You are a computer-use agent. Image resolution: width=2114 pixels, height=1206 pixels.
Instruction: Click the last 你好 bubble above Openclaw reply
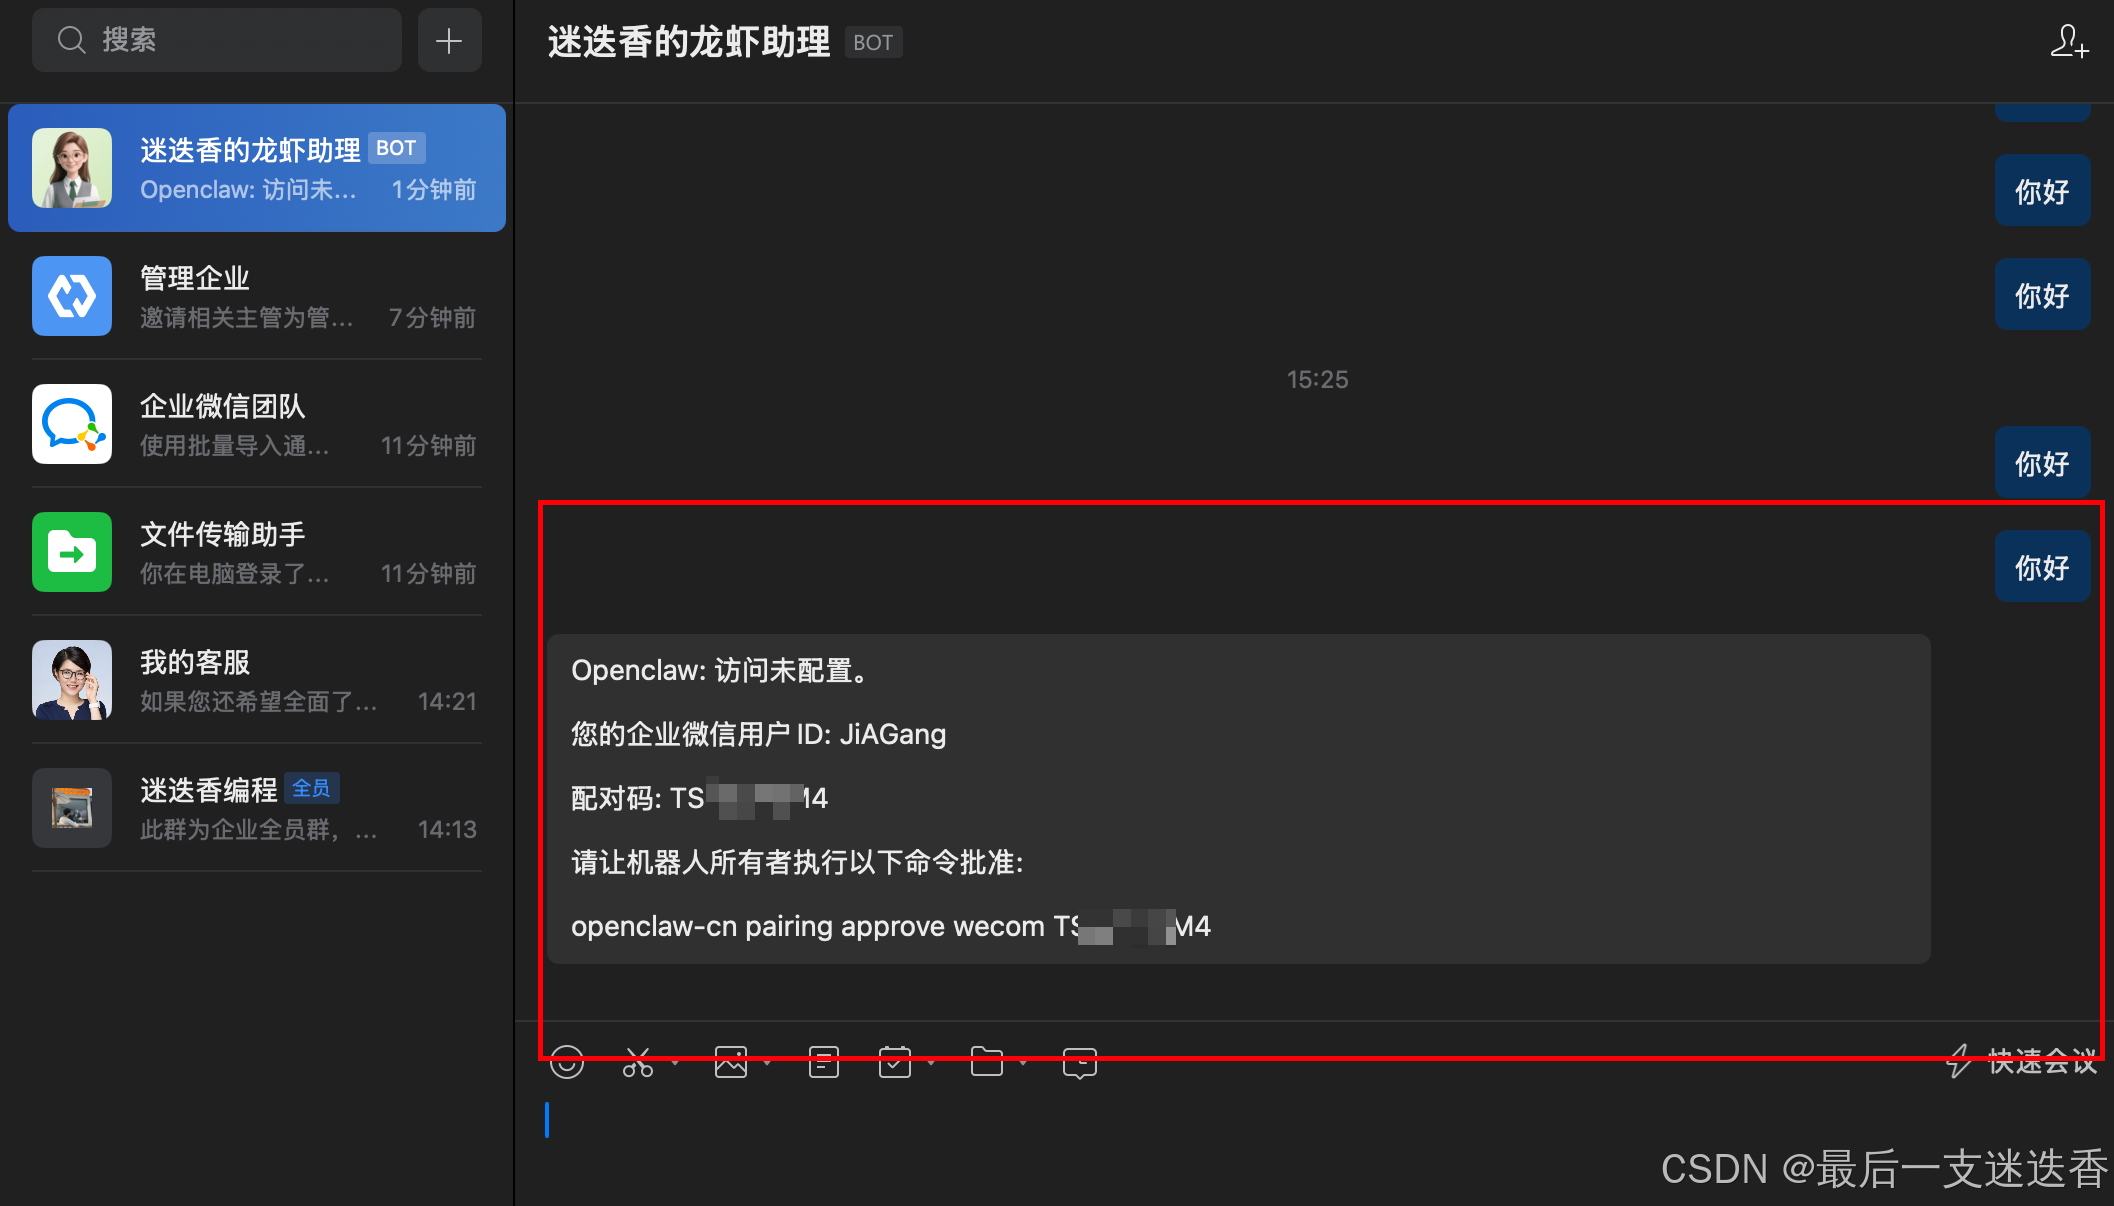[2042, 568]
